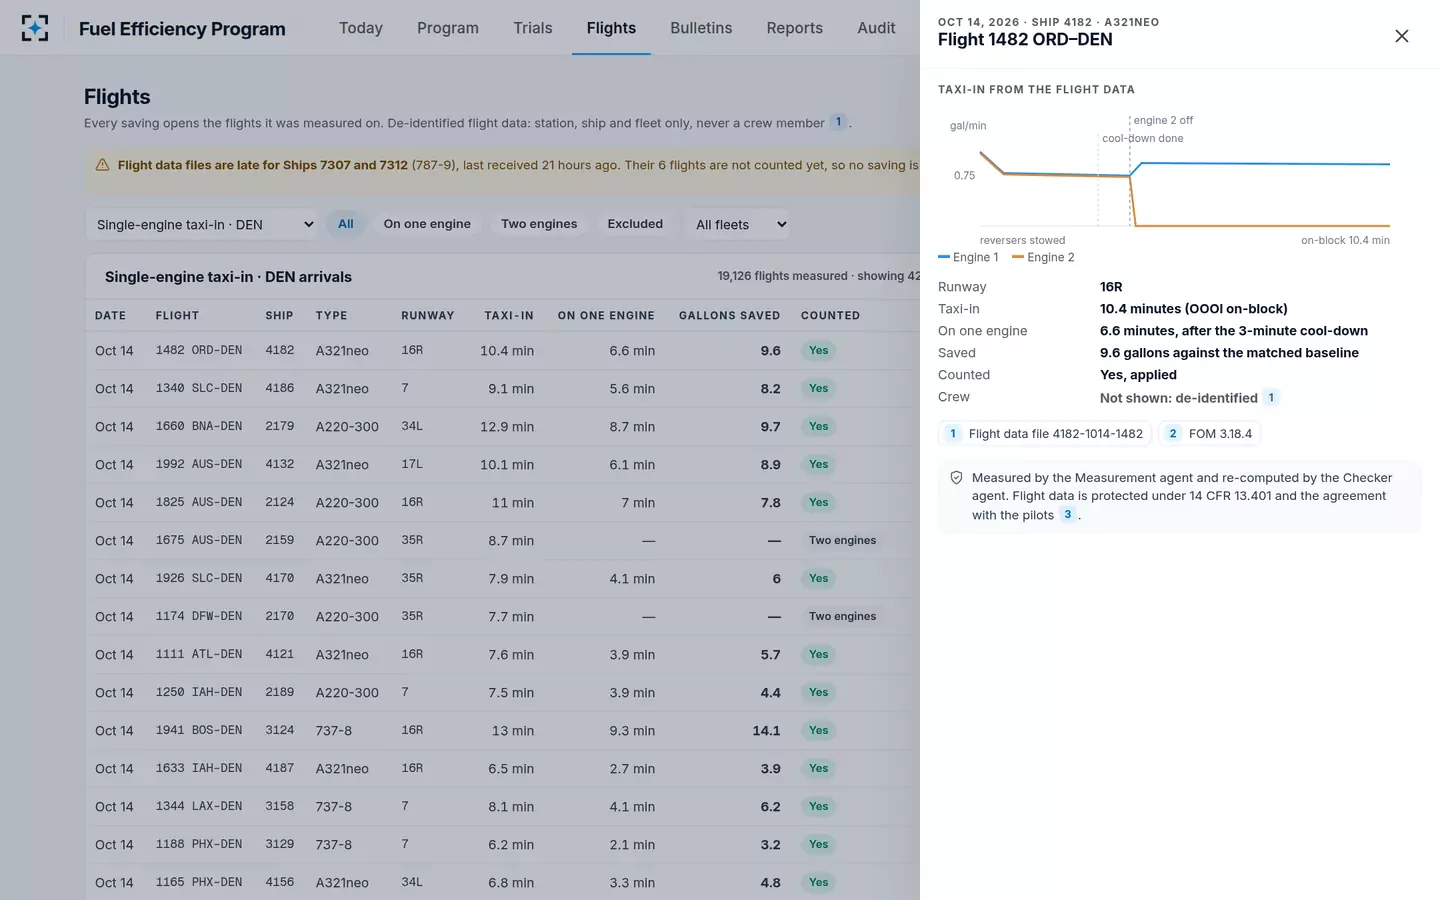Click the 'engine 2 off' chart marker
Viewport: 1440px width, 900px height.
point(1163,120)
